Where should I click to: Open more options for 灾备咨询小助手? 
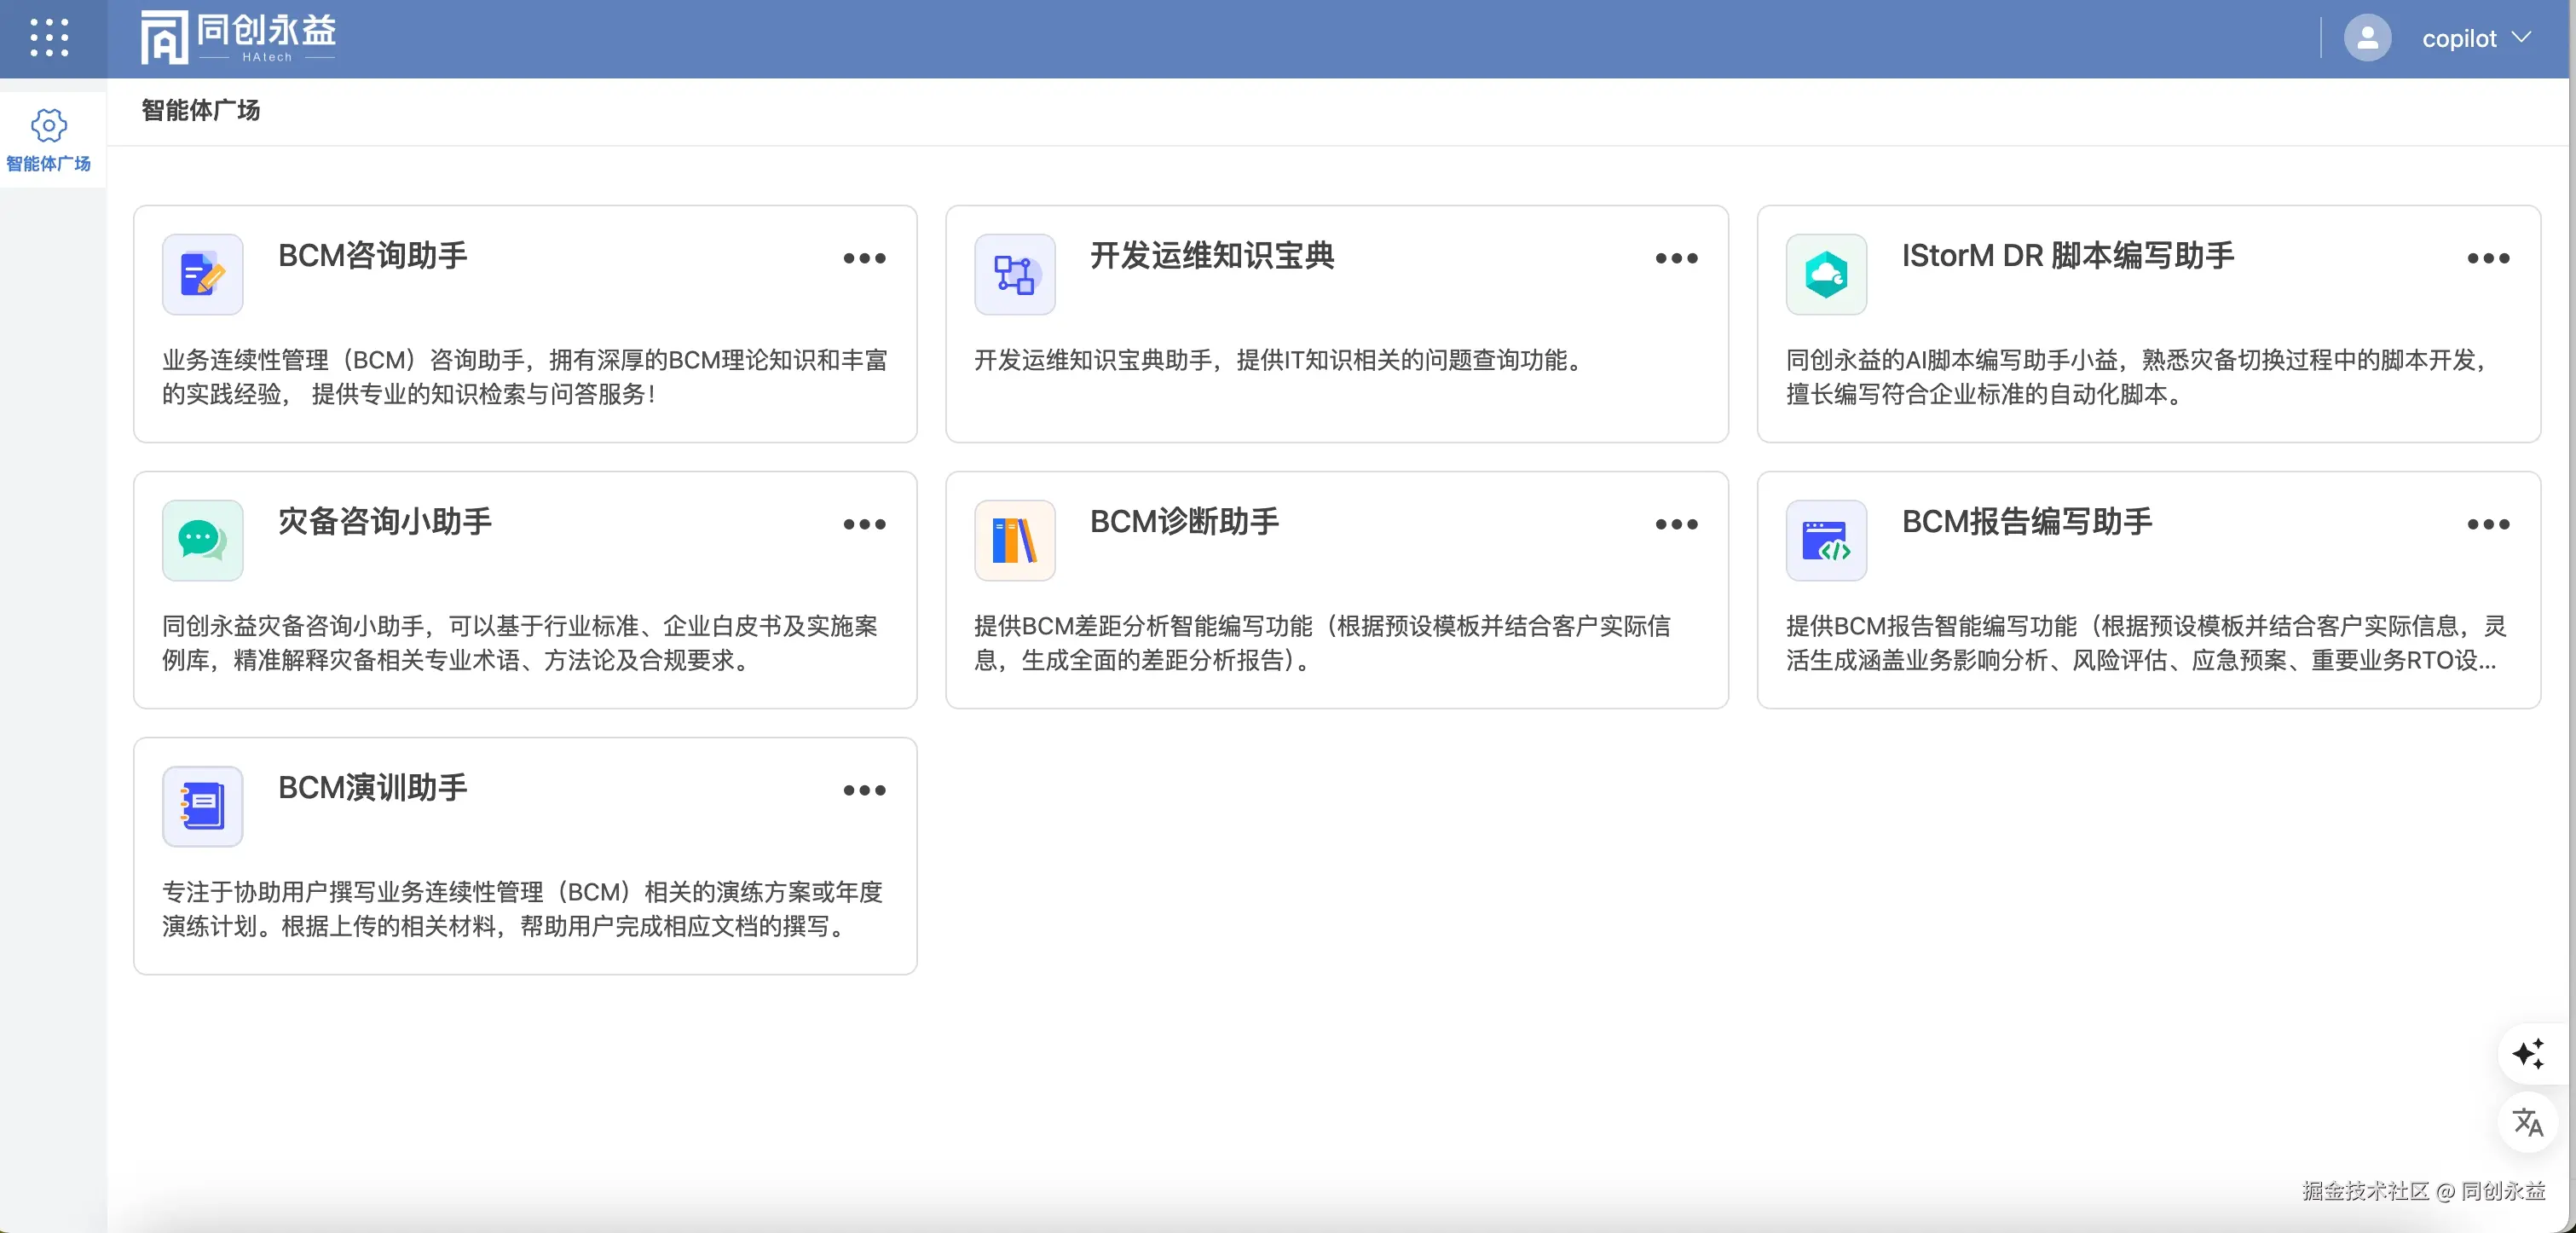pos(864,524)
